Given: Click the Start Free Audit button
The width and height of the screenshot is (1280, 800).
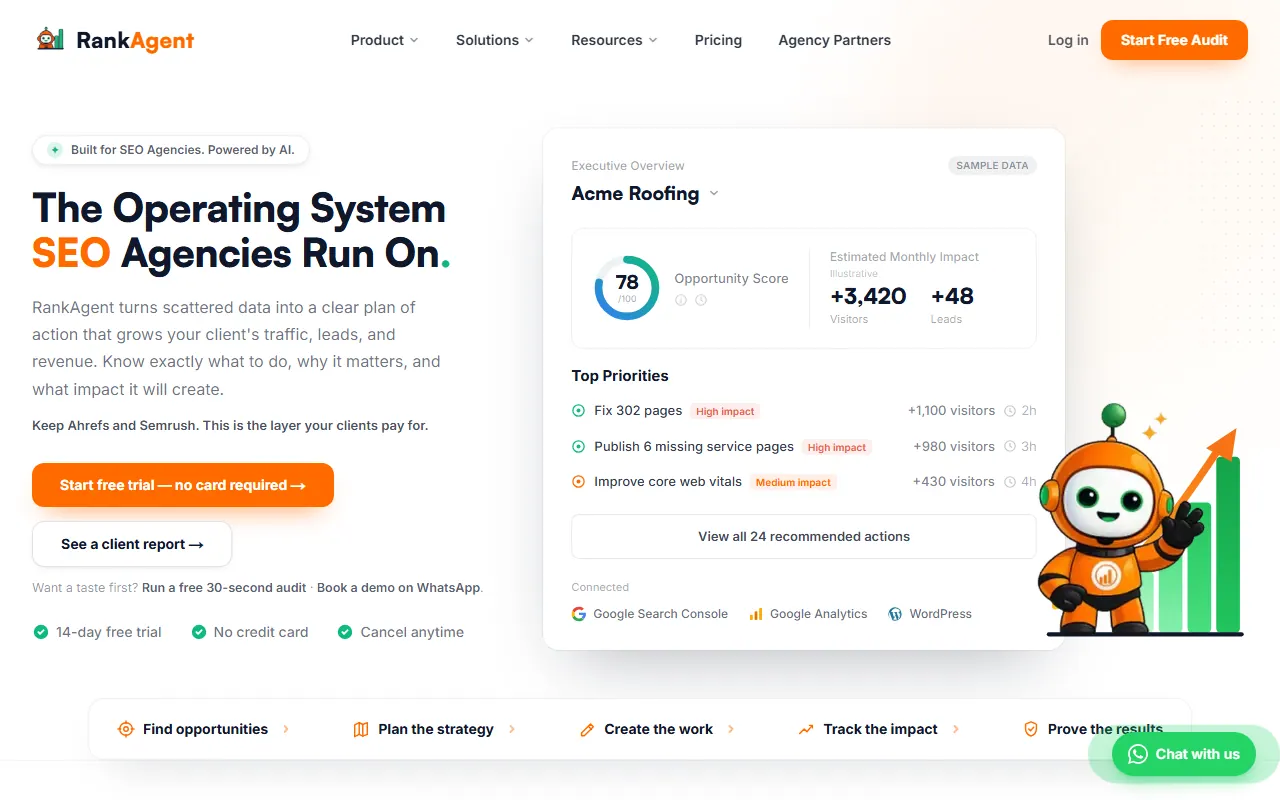Looking at the screenshot, I should pyautogui.click(x=1174, y=40).
